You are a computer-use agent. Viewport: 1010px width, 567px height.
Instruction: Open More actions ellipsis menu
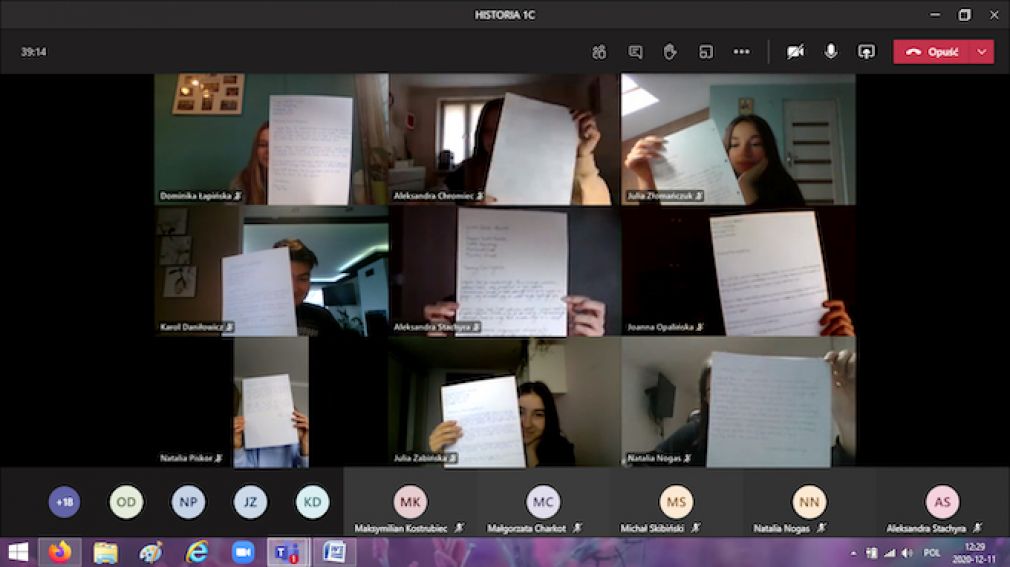(741, 52)
